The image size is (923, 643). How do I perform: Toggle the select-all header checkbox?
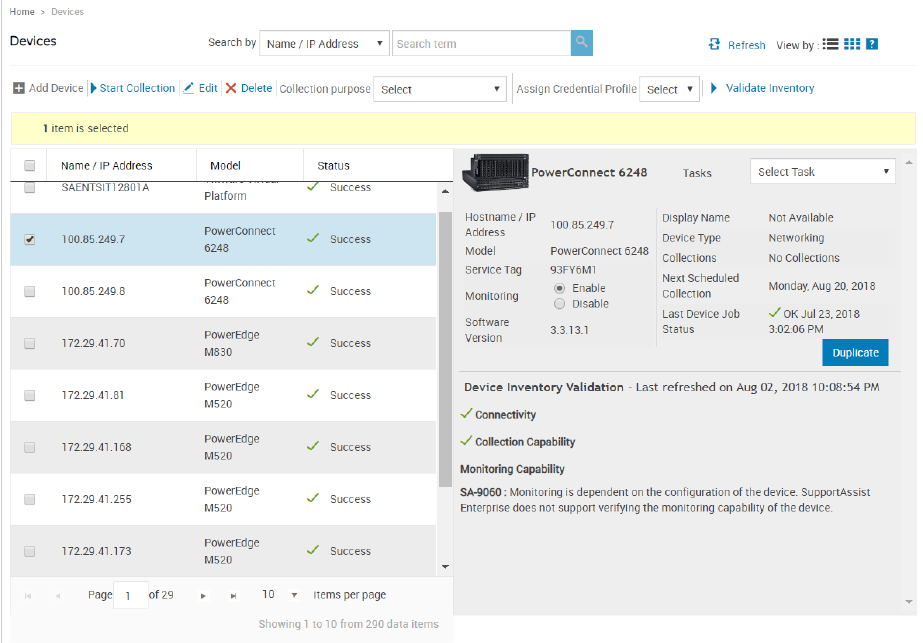(29, 165)
